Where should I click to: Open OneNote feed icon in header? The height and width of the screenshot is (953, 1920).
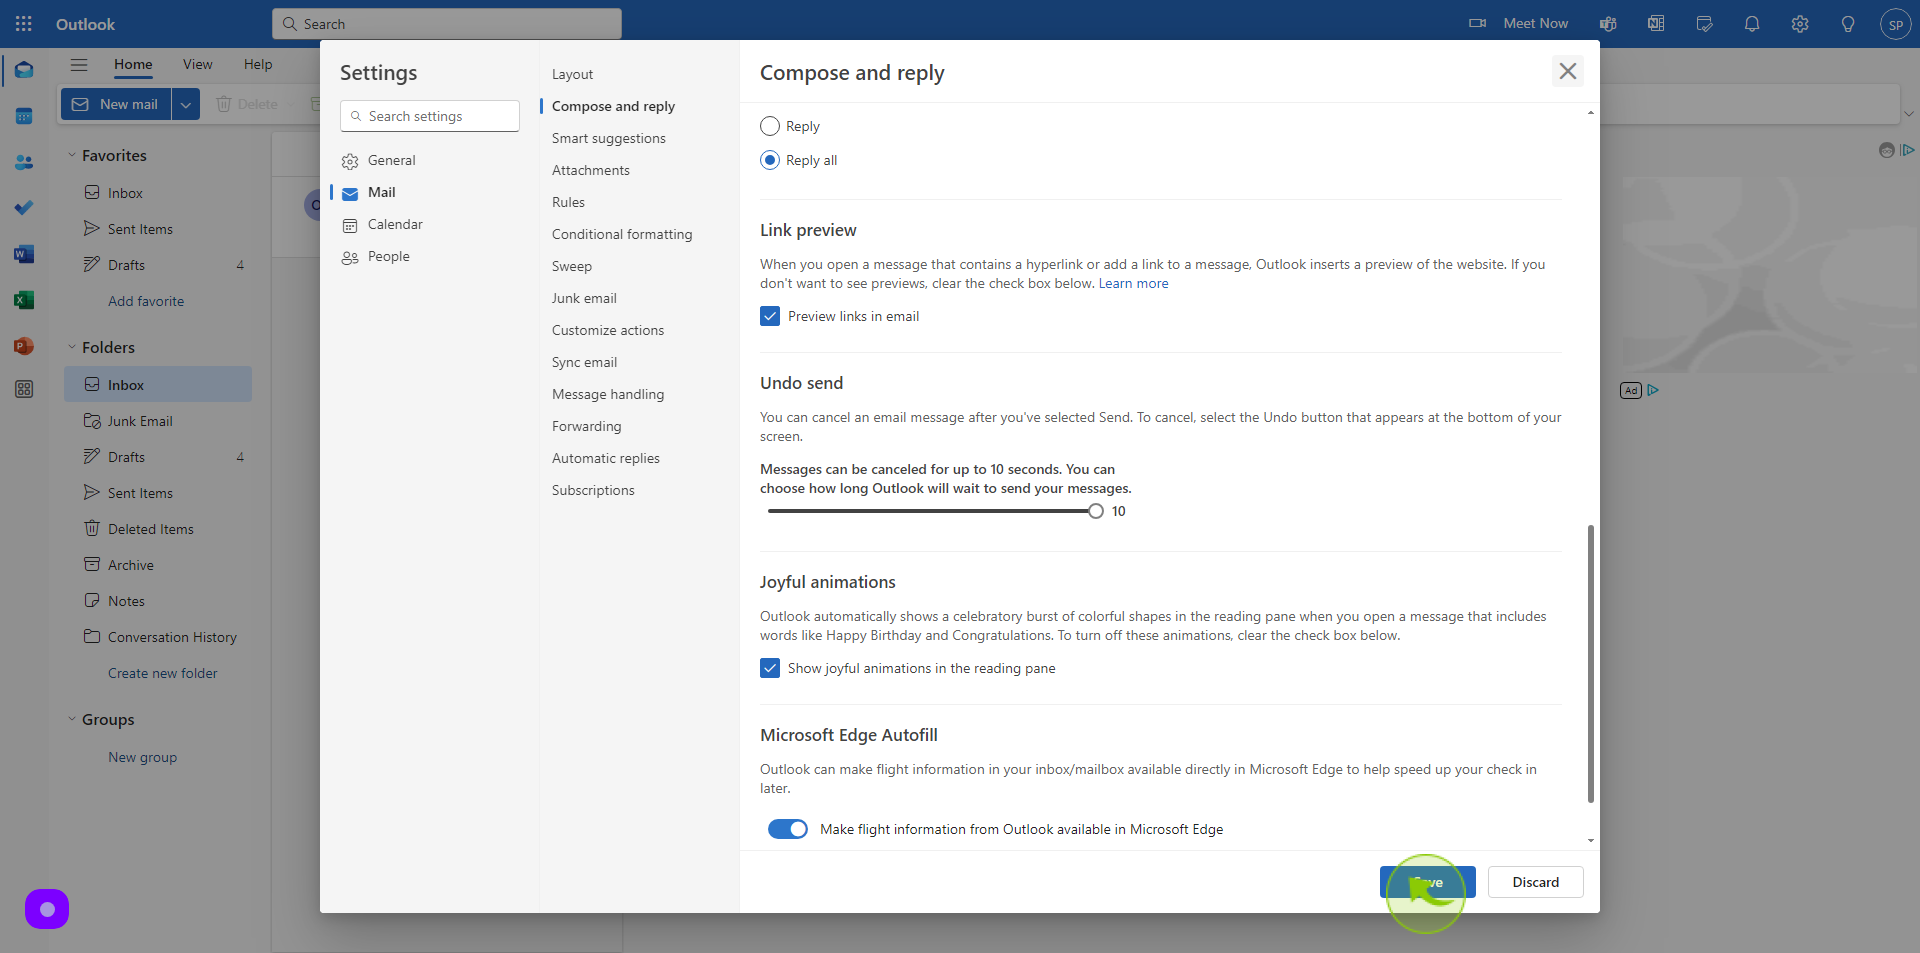click(x=1656, y=24)
